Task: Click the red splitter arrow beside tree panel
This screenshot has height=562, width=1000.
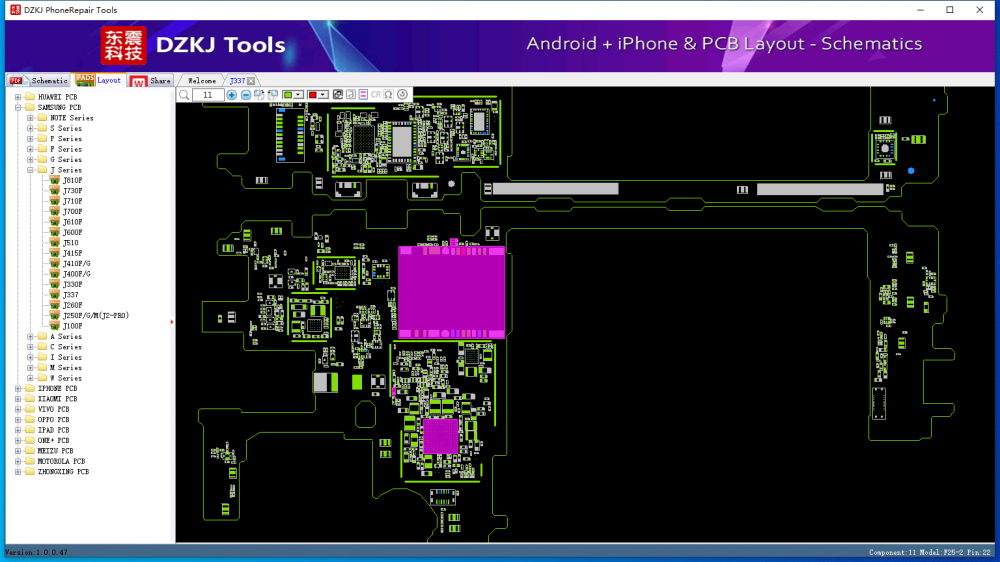Action: [172, 322]
